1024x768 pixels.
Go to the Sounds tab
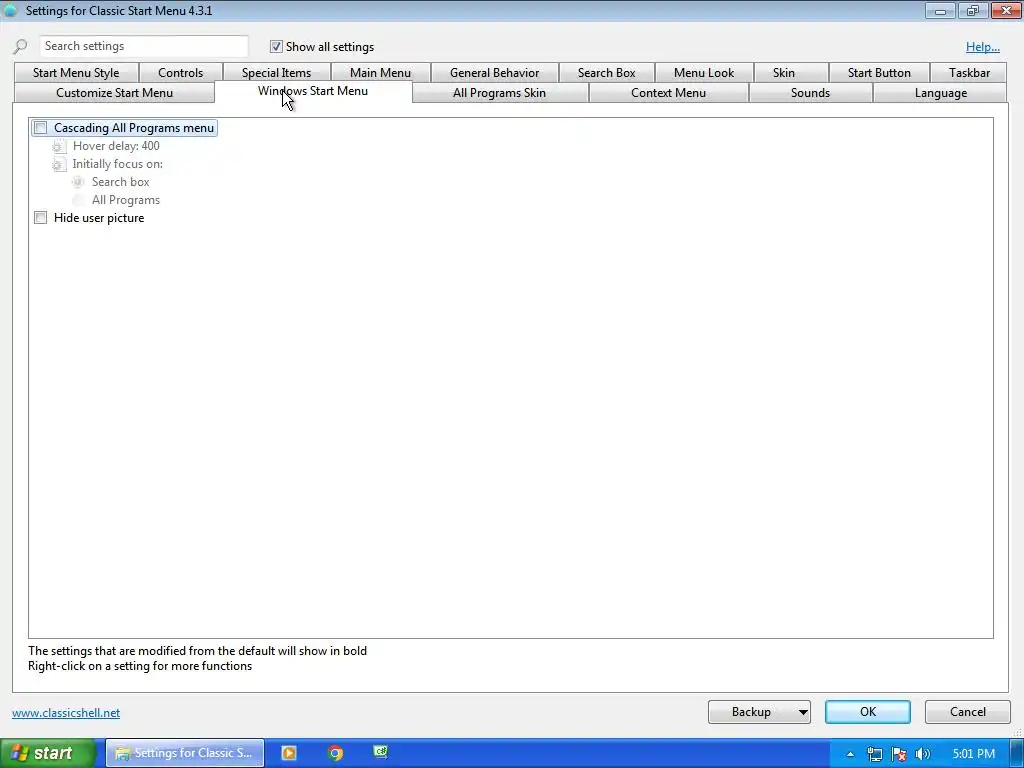(x=810, y=93)
